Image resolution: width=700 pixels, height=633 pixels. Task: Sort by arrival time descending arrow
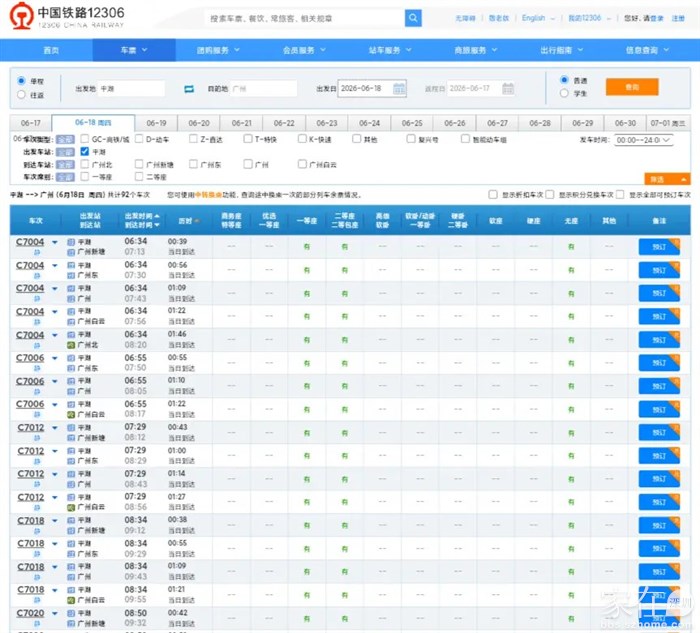pos(157,225)
